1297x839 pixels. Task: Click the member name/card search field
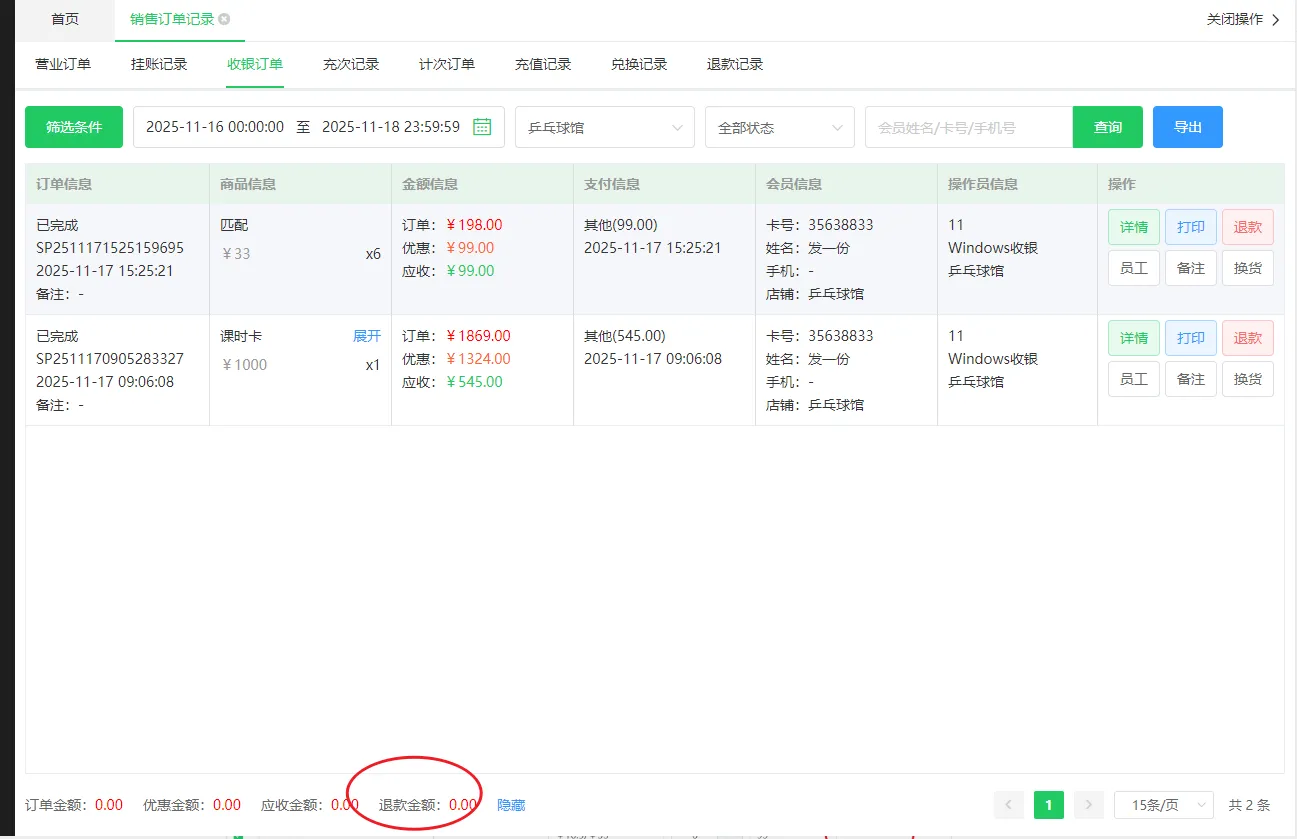pyautogui.click(x=968, y=128)
